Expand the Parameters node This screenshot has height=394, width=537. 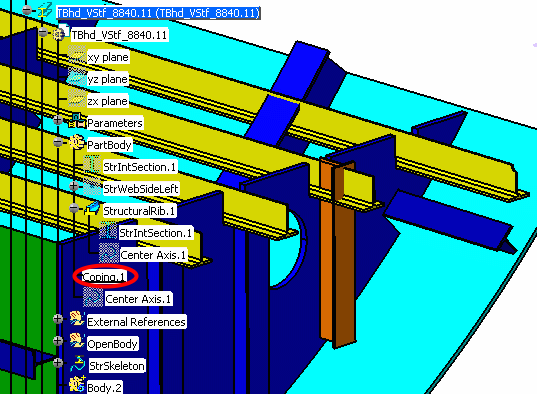[58, 120]
